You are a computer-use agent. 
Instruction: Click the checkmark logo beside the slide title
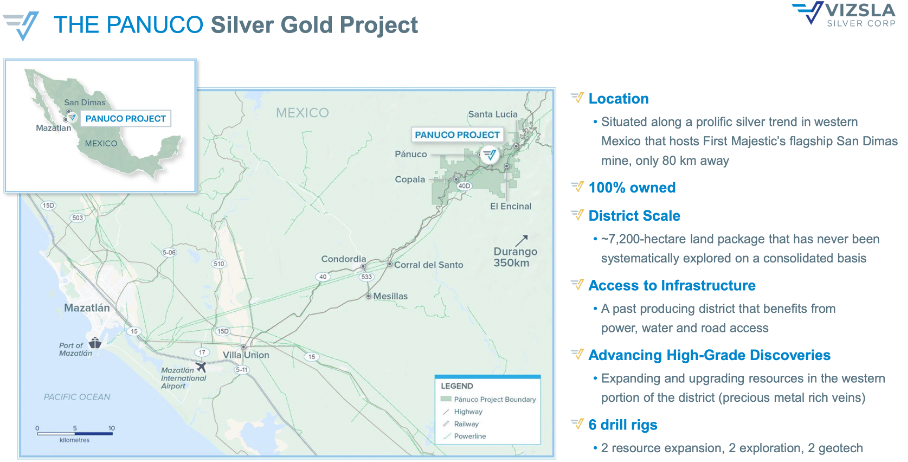click(21, 25)
